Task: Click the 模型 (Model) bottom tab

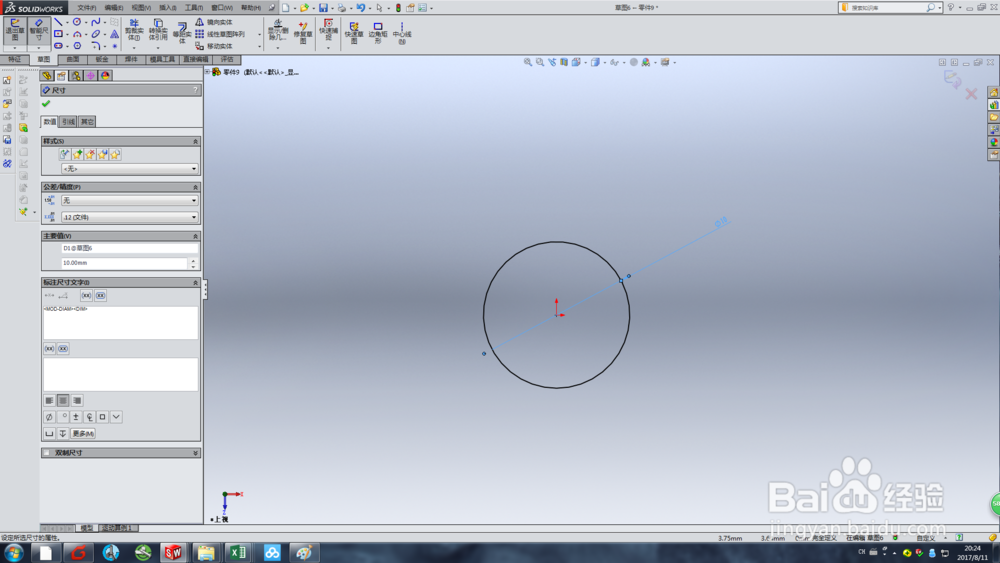Action: [x=87, y=528]
